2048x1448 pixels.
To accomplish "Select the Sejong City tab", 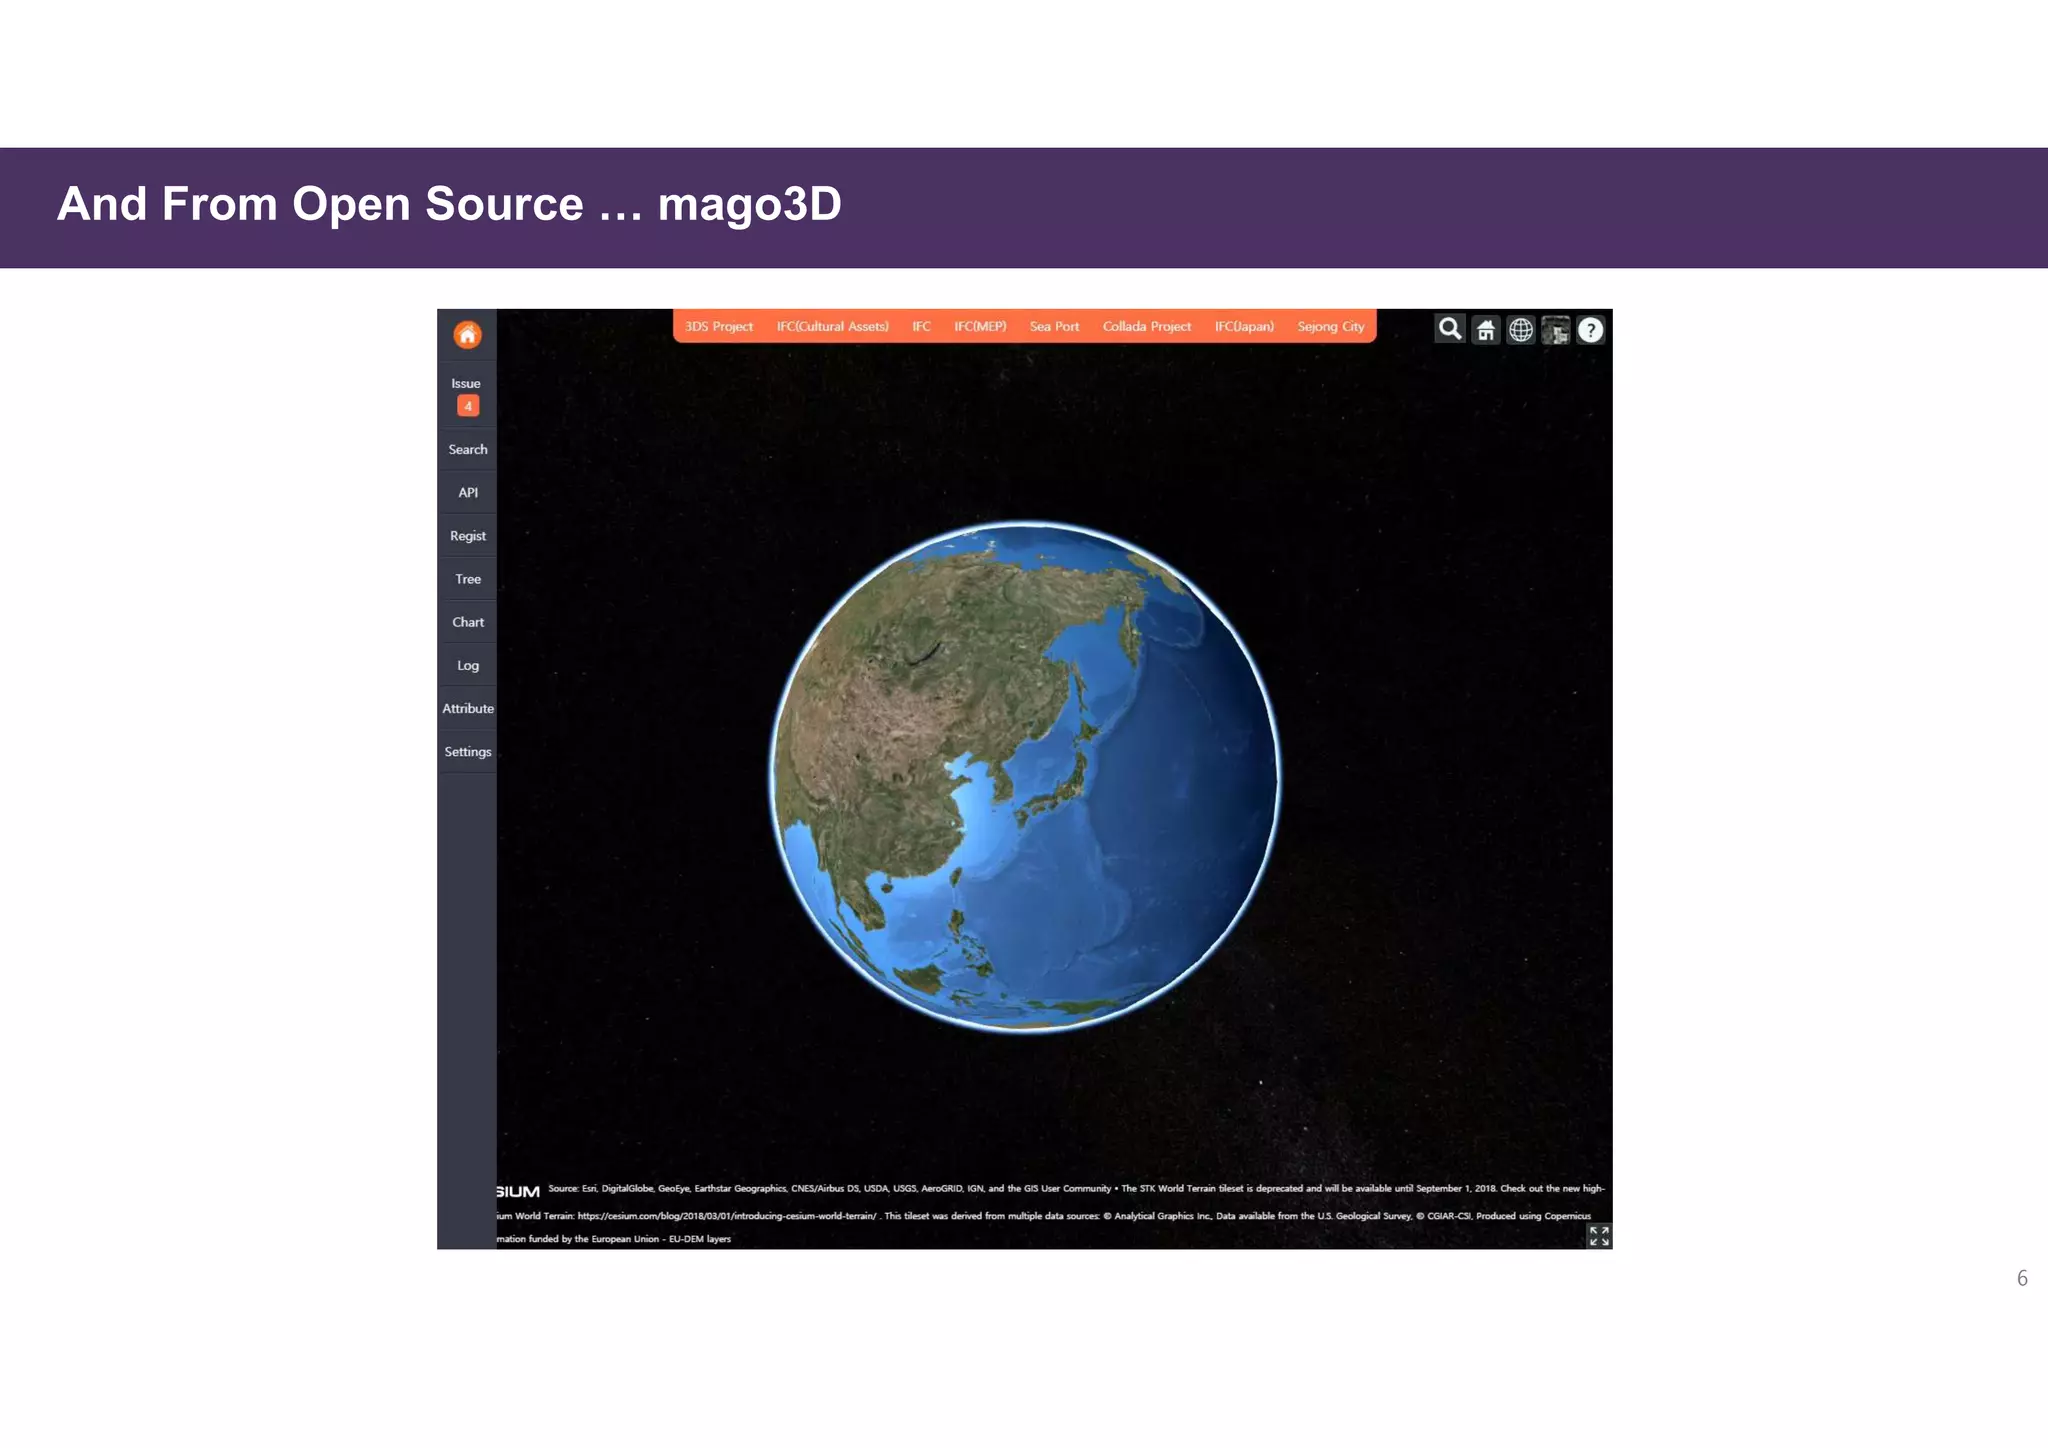I will (1330, 327).
